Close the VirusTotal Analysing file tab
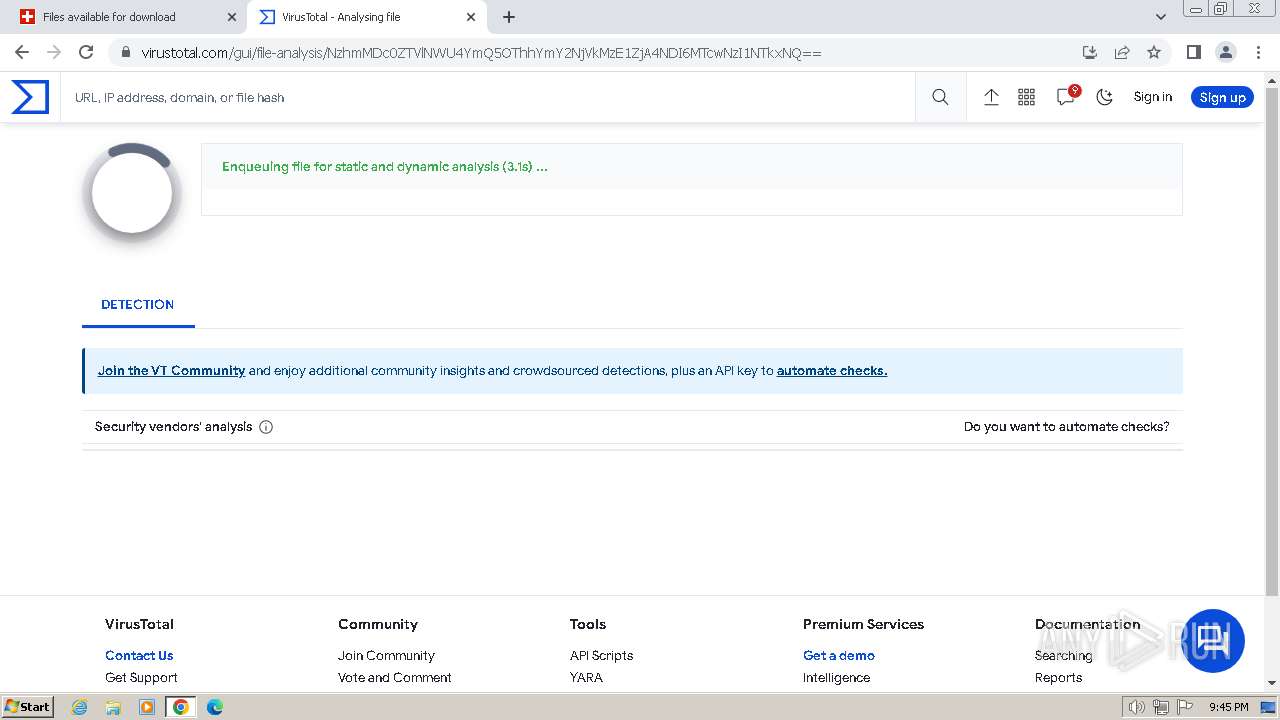This screenshot has width=1280, height=720. tap(471, 17)
